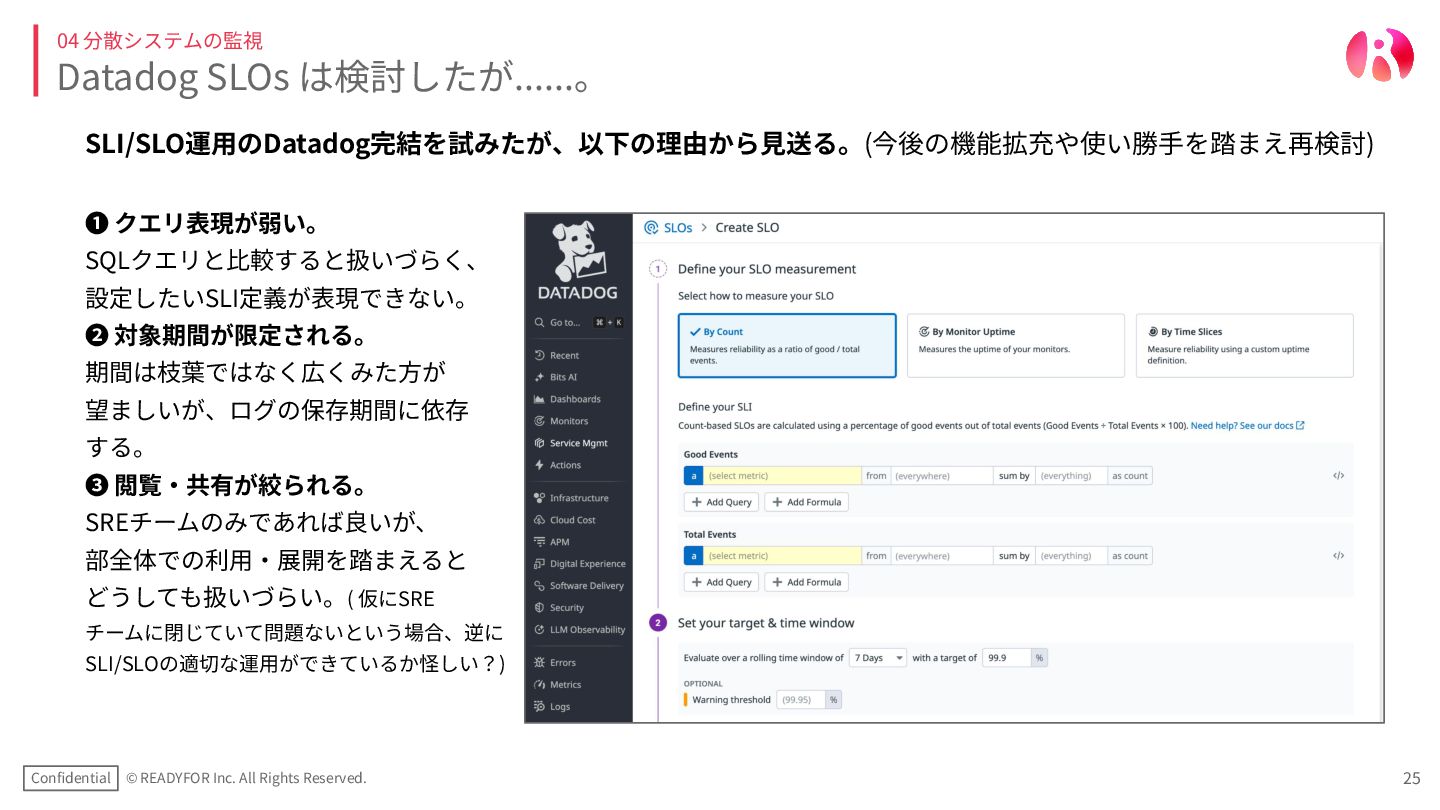Click the Logs sidebar icon

[x=540, y=707]
